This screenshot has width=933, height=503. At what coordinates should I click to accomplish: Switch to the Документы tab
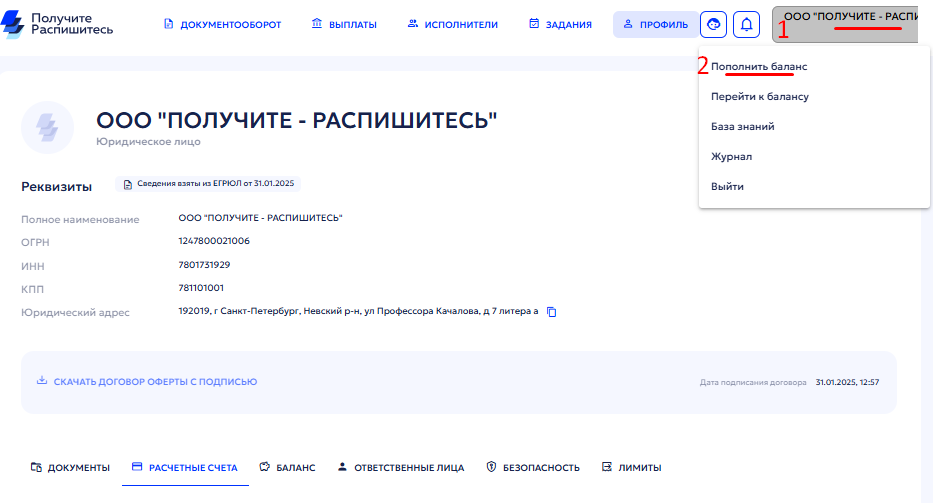point(70,467)
